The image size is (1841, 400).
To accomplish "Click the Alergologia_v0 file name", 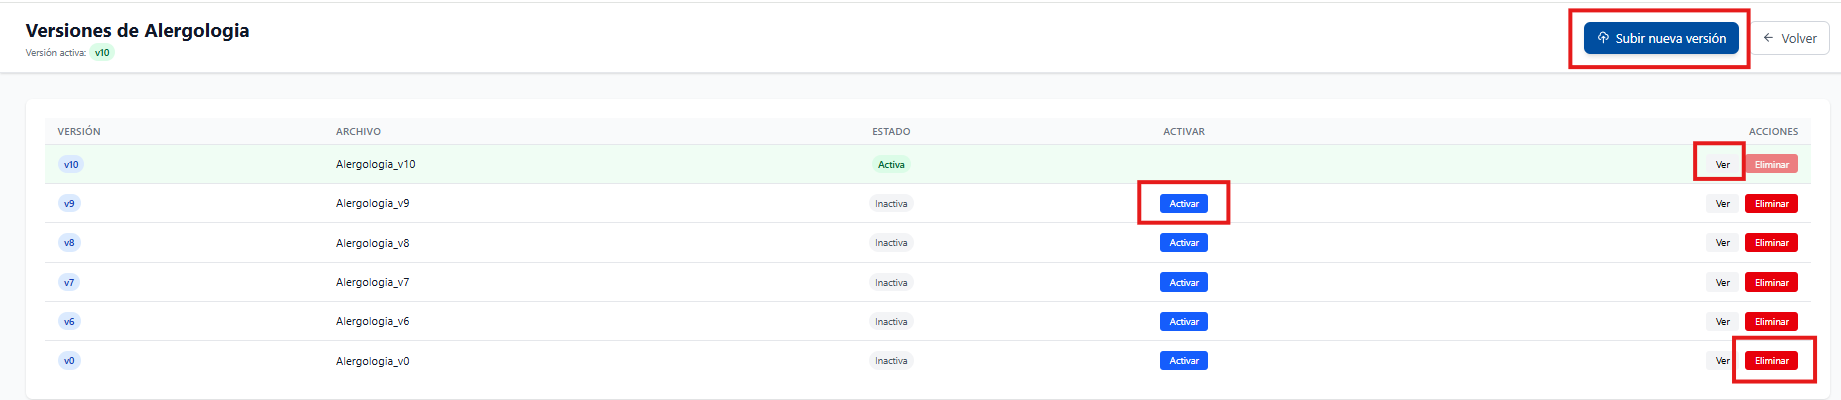I will coord(372,361).
